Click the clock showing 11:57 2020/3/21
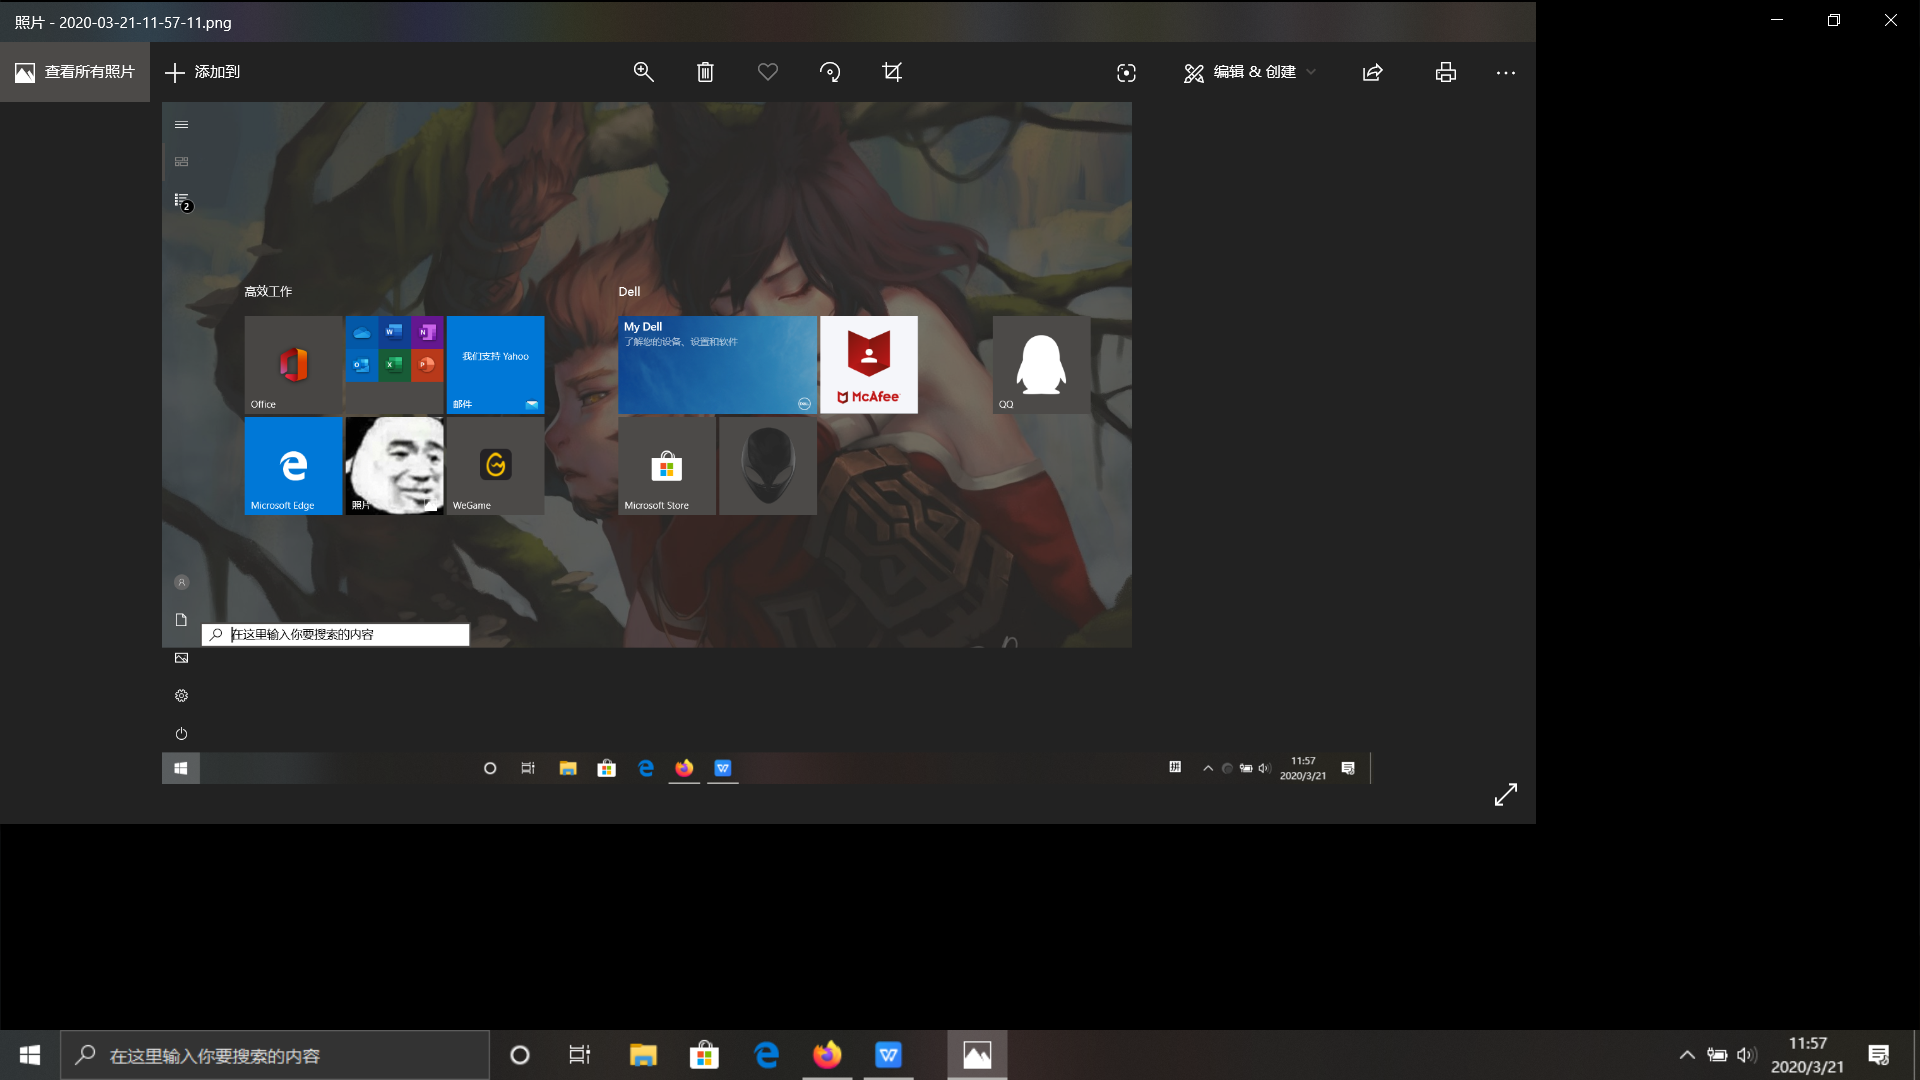Viewport: 1920px width, 1080px height. 1807,1055
